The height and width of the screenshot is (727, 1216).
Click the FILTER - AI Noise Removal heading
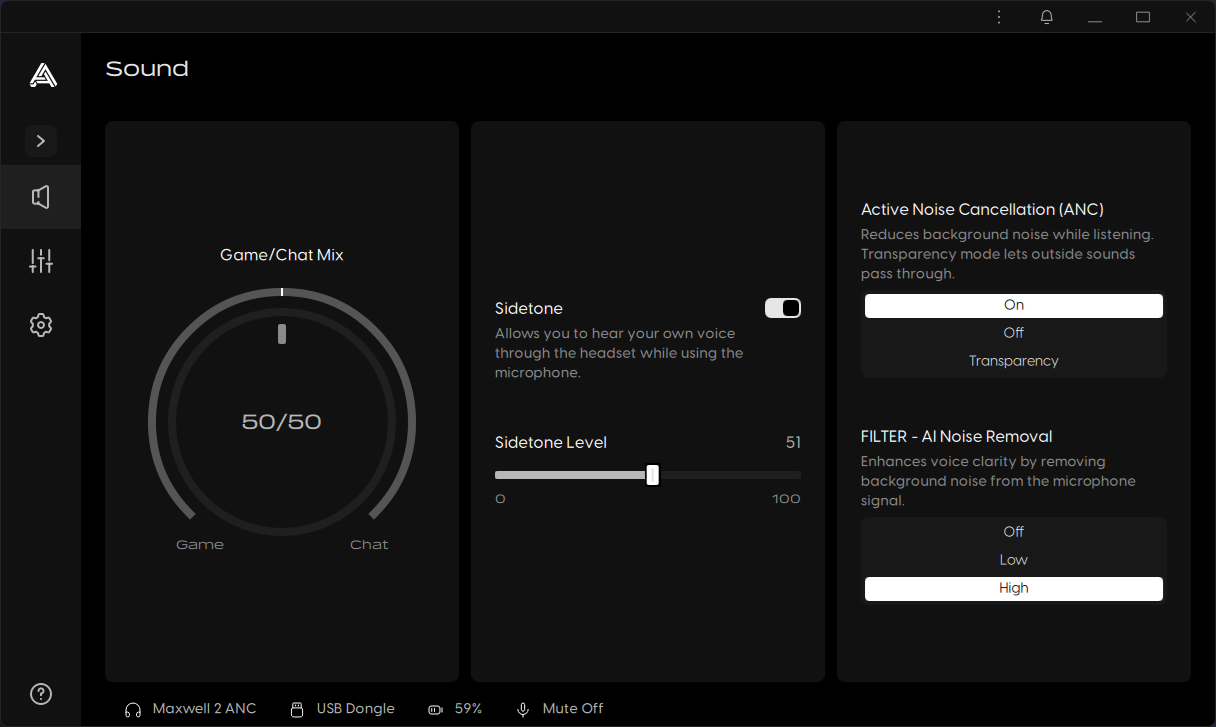(957, 437)
